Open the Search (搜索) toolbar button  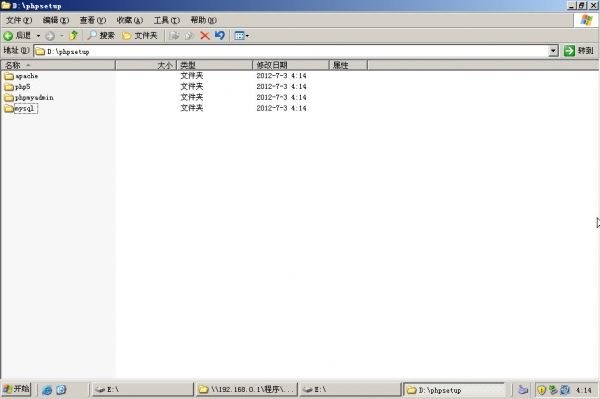click(101, 36)
